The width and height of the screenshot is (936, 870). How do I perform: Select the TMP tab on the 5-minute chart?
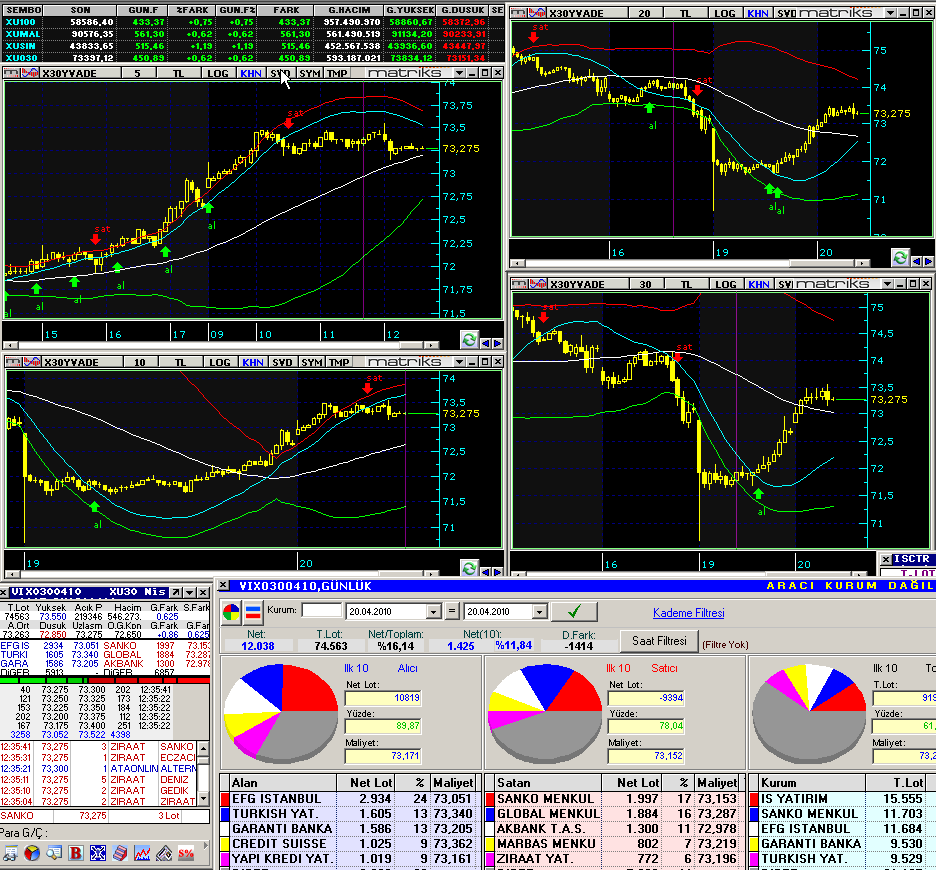(337, 73)
